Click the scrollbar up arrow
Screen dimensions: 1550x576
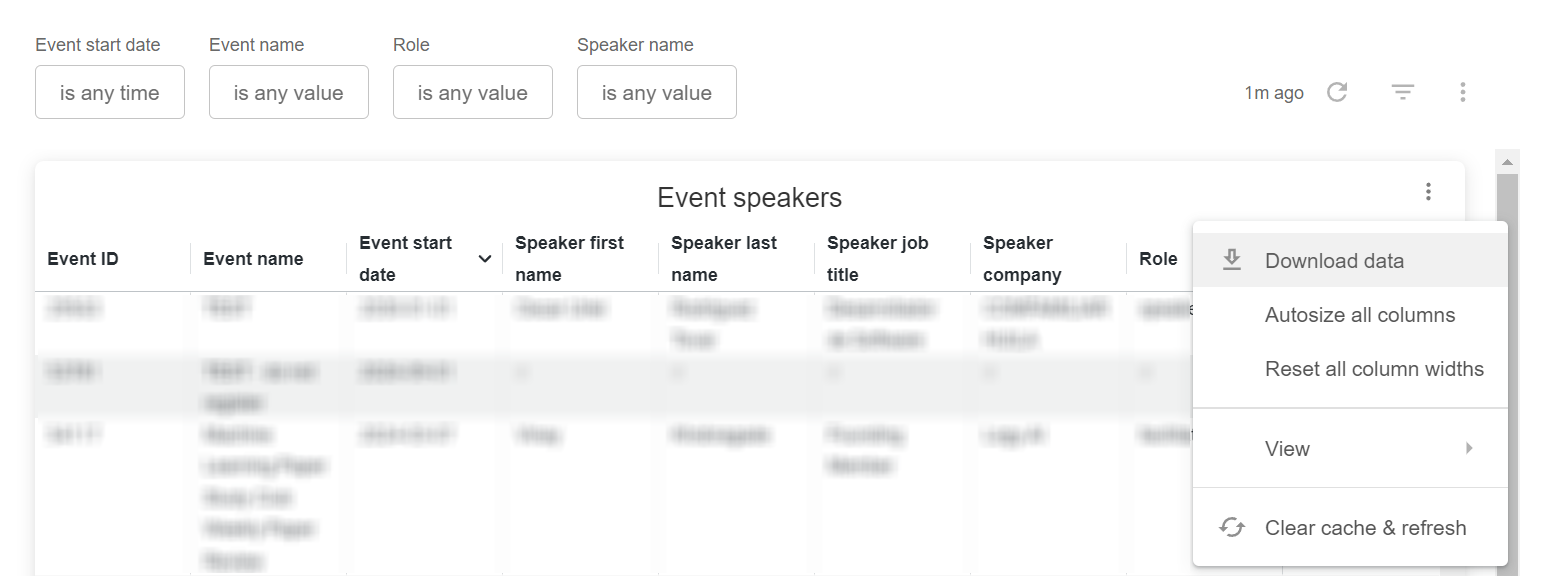tap(1507, 161)
